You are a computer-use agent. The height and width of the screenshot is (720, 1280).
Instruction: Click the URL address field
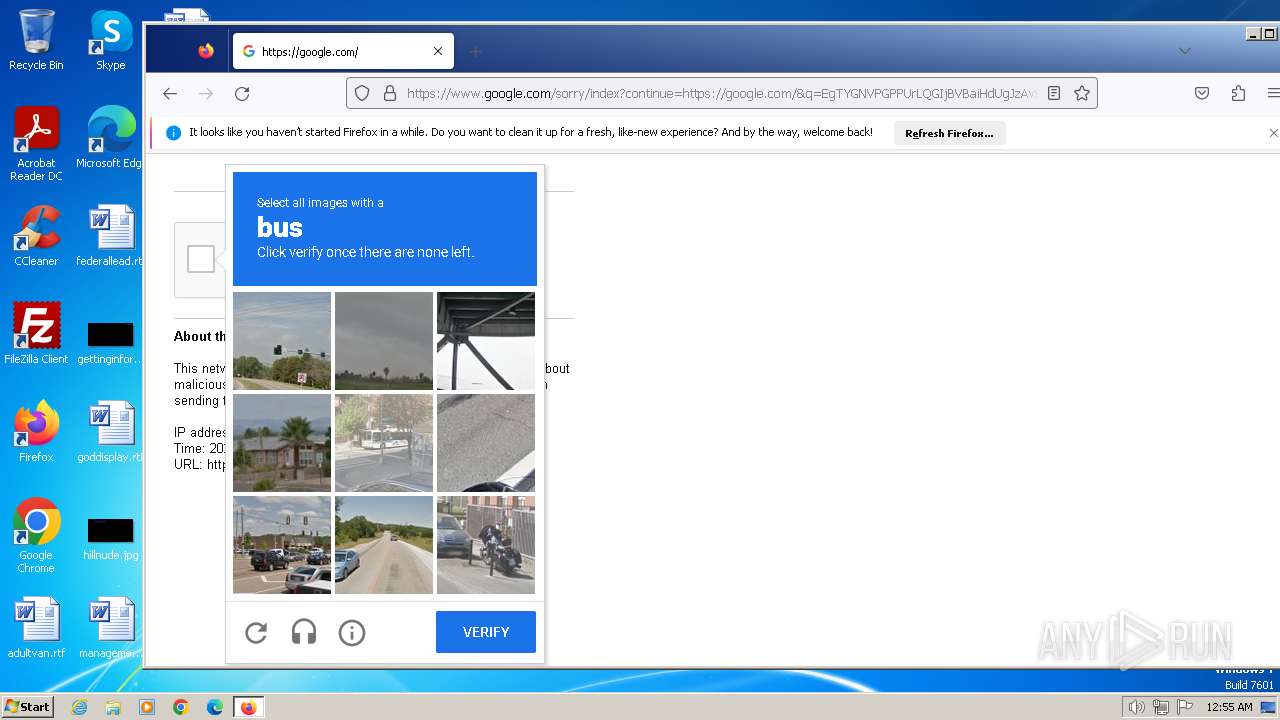[x=720, y=93]
